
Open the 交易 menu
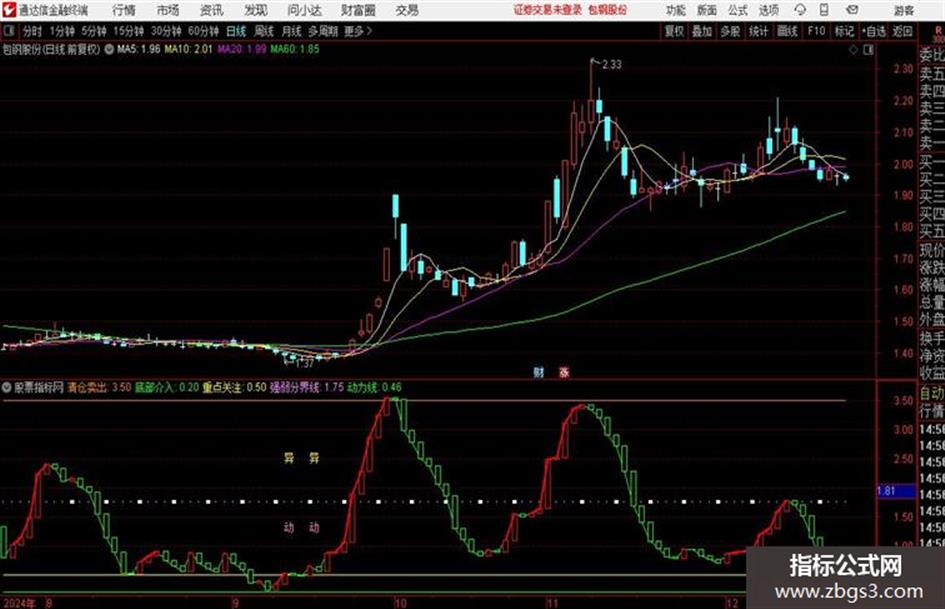pyautogui.click(x=407, y=10)
